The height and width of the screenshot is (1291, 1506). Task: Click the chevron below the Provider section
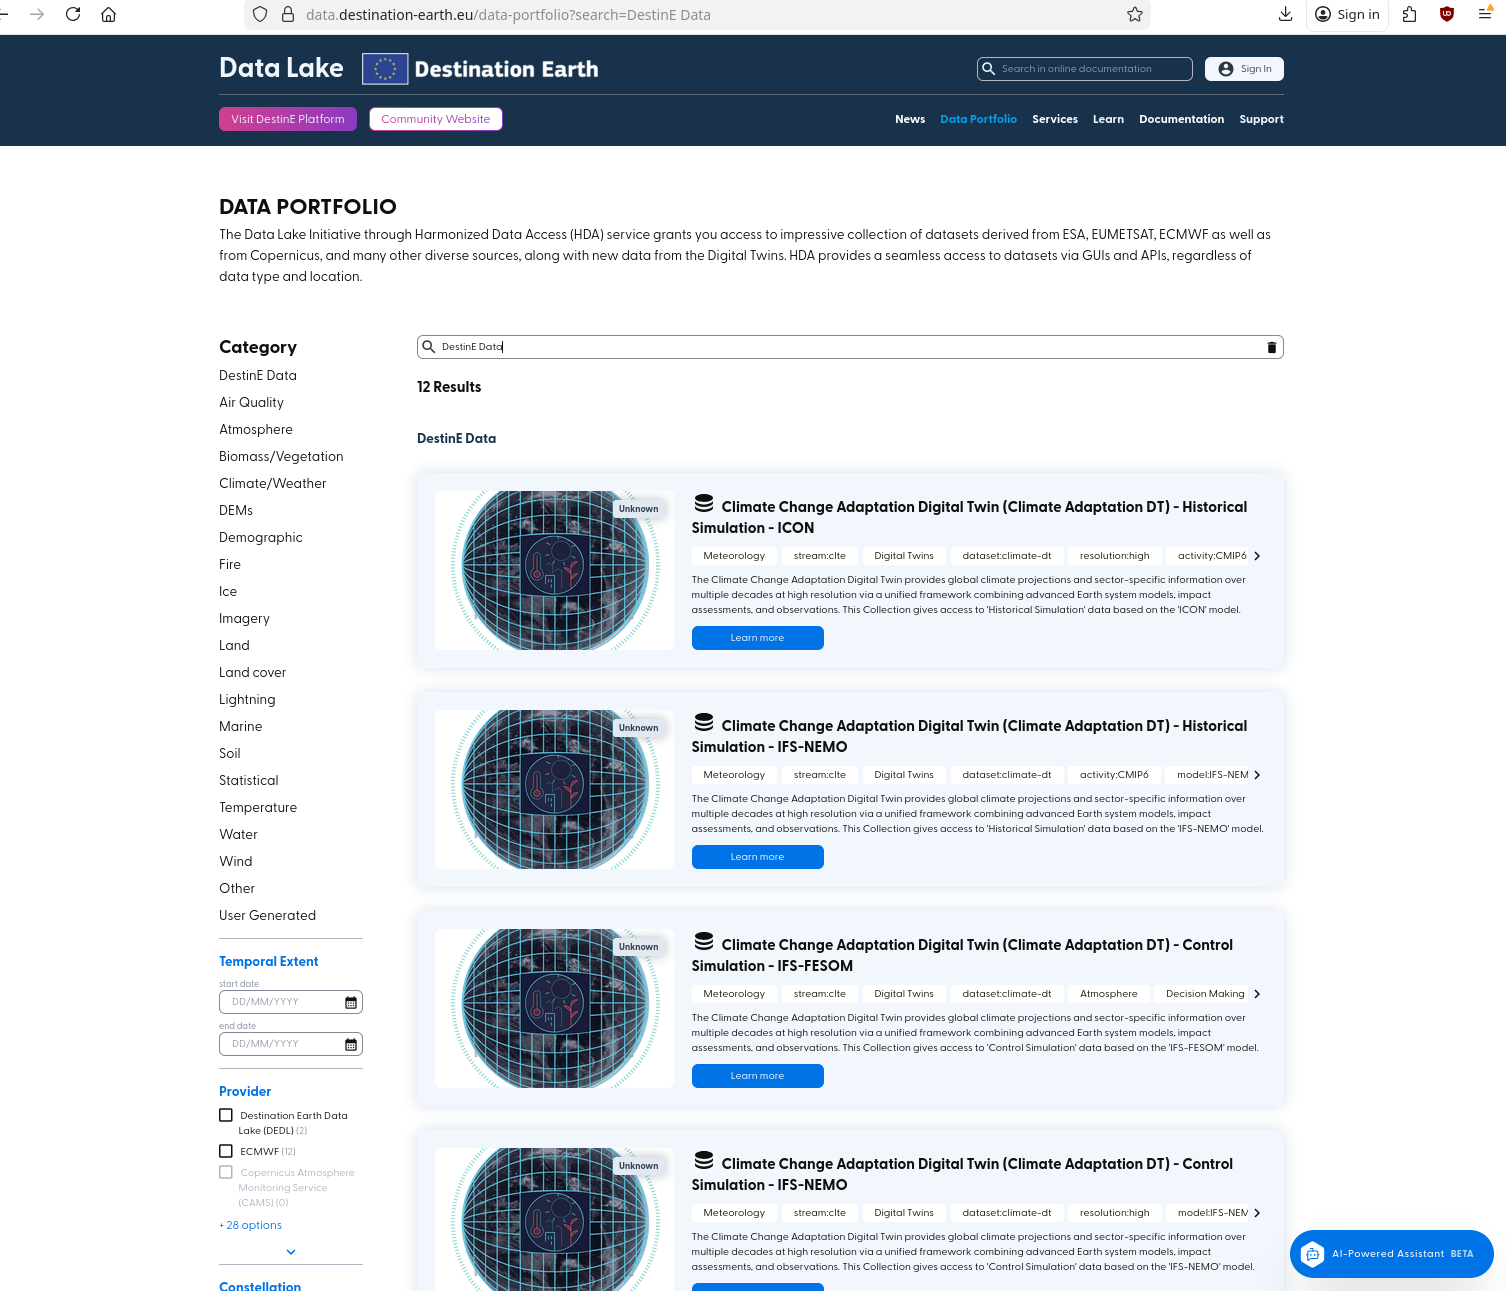tap(291, 1252)
